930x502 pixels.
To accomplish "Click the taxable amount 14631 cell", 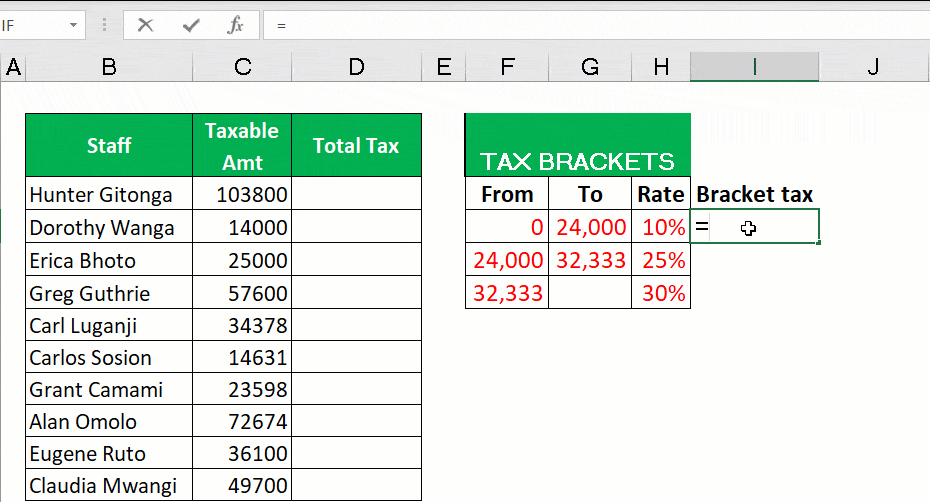I will pos(242,357).
